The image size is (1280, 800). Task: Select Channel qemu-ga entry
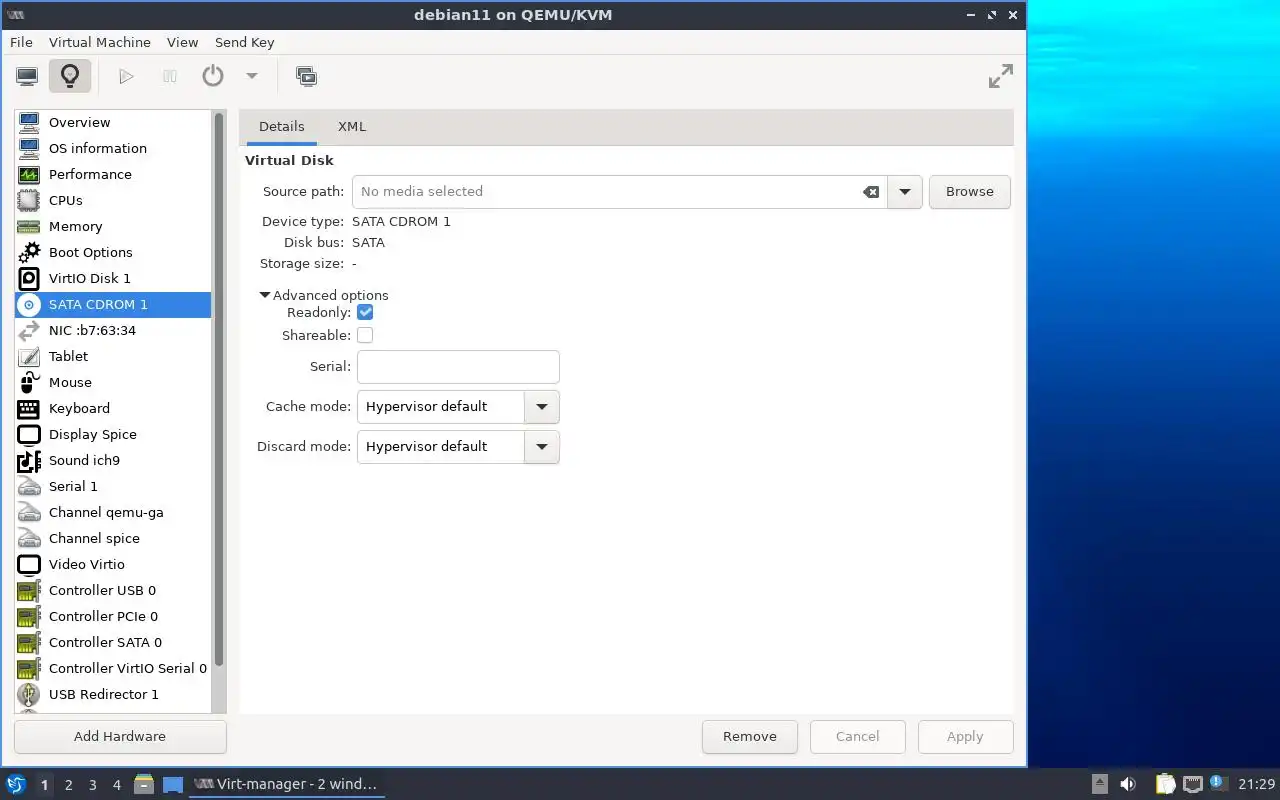(113, 512)
